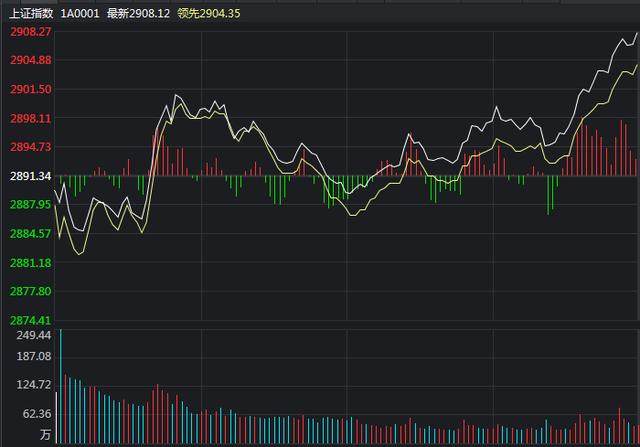
Task: Click the 2887.95 price axis label
Action: click(31, 204)
